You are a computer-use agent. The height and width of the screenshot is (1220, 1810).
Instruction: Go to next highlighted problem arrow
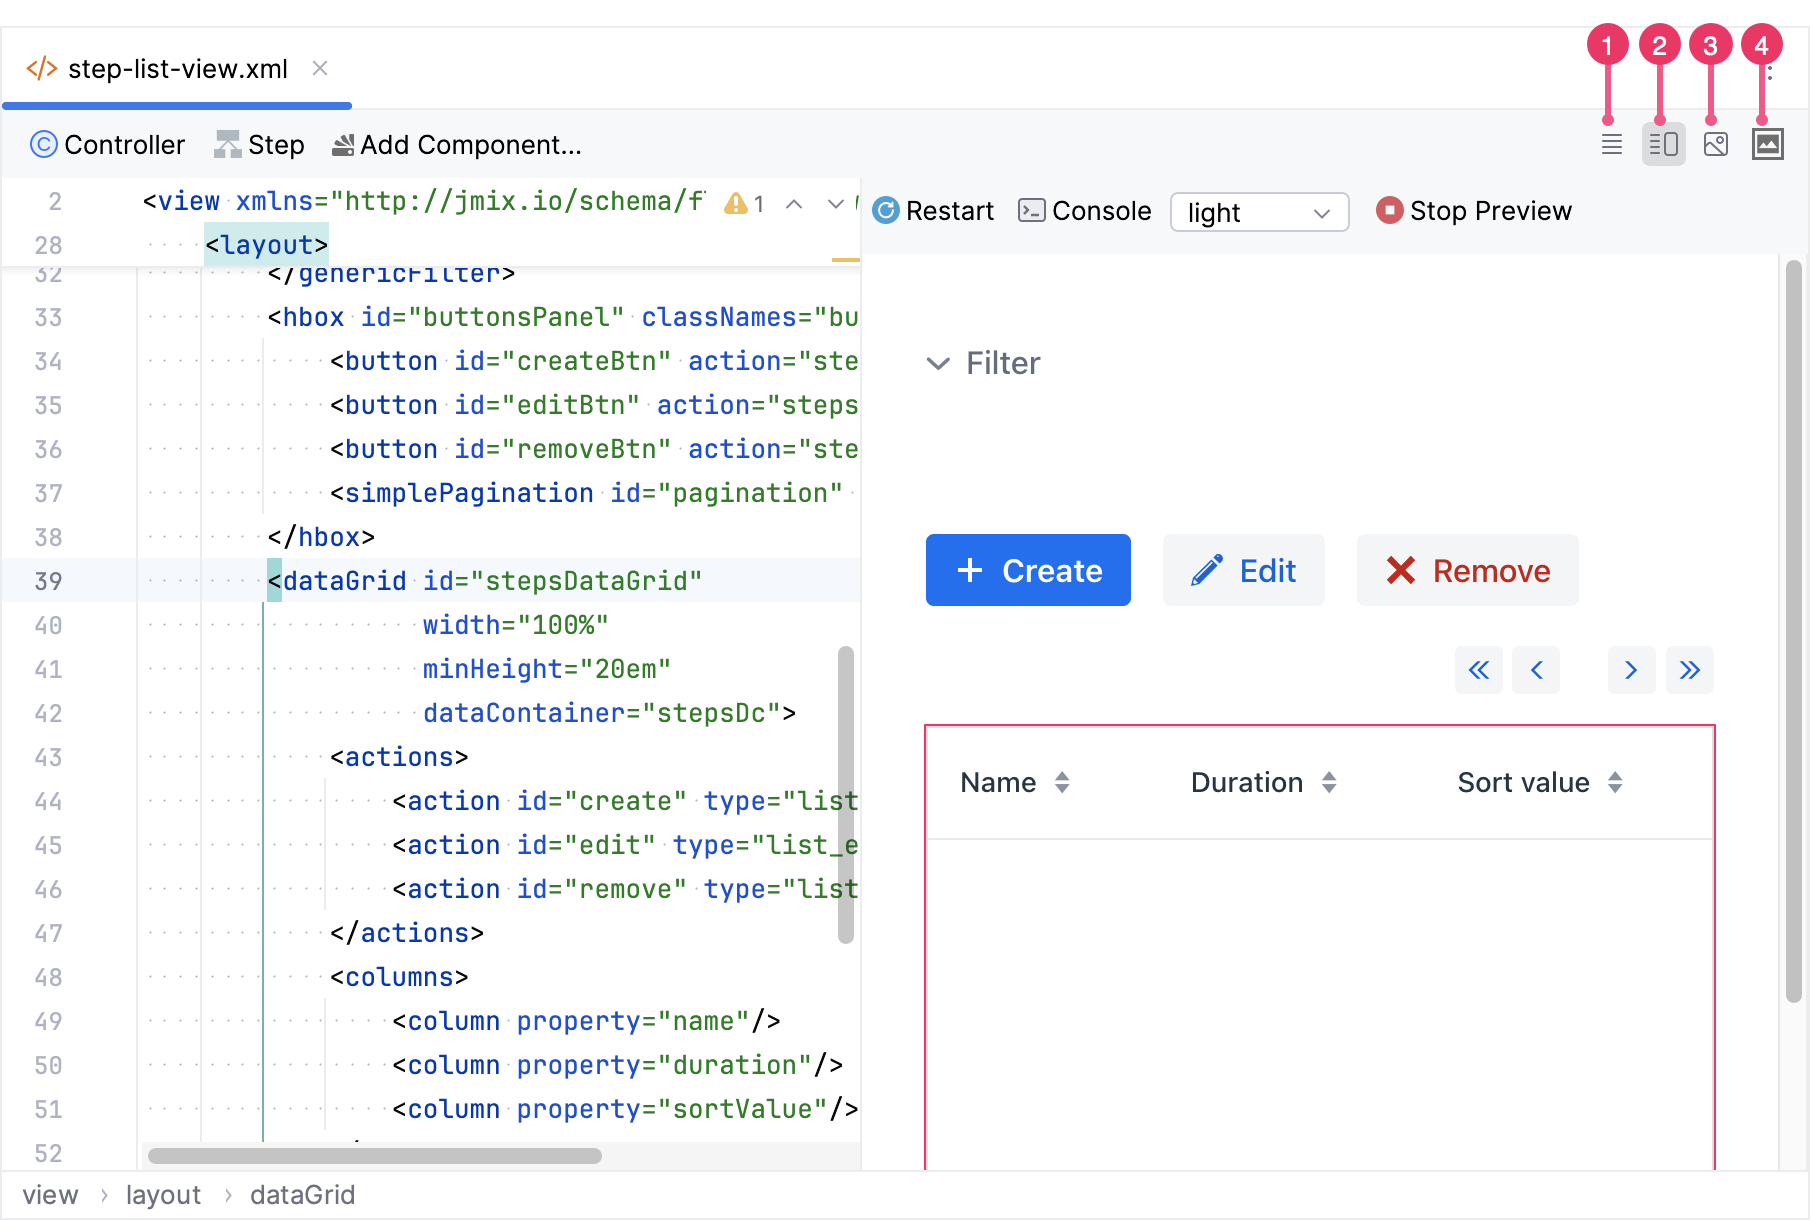pos(835,204)
